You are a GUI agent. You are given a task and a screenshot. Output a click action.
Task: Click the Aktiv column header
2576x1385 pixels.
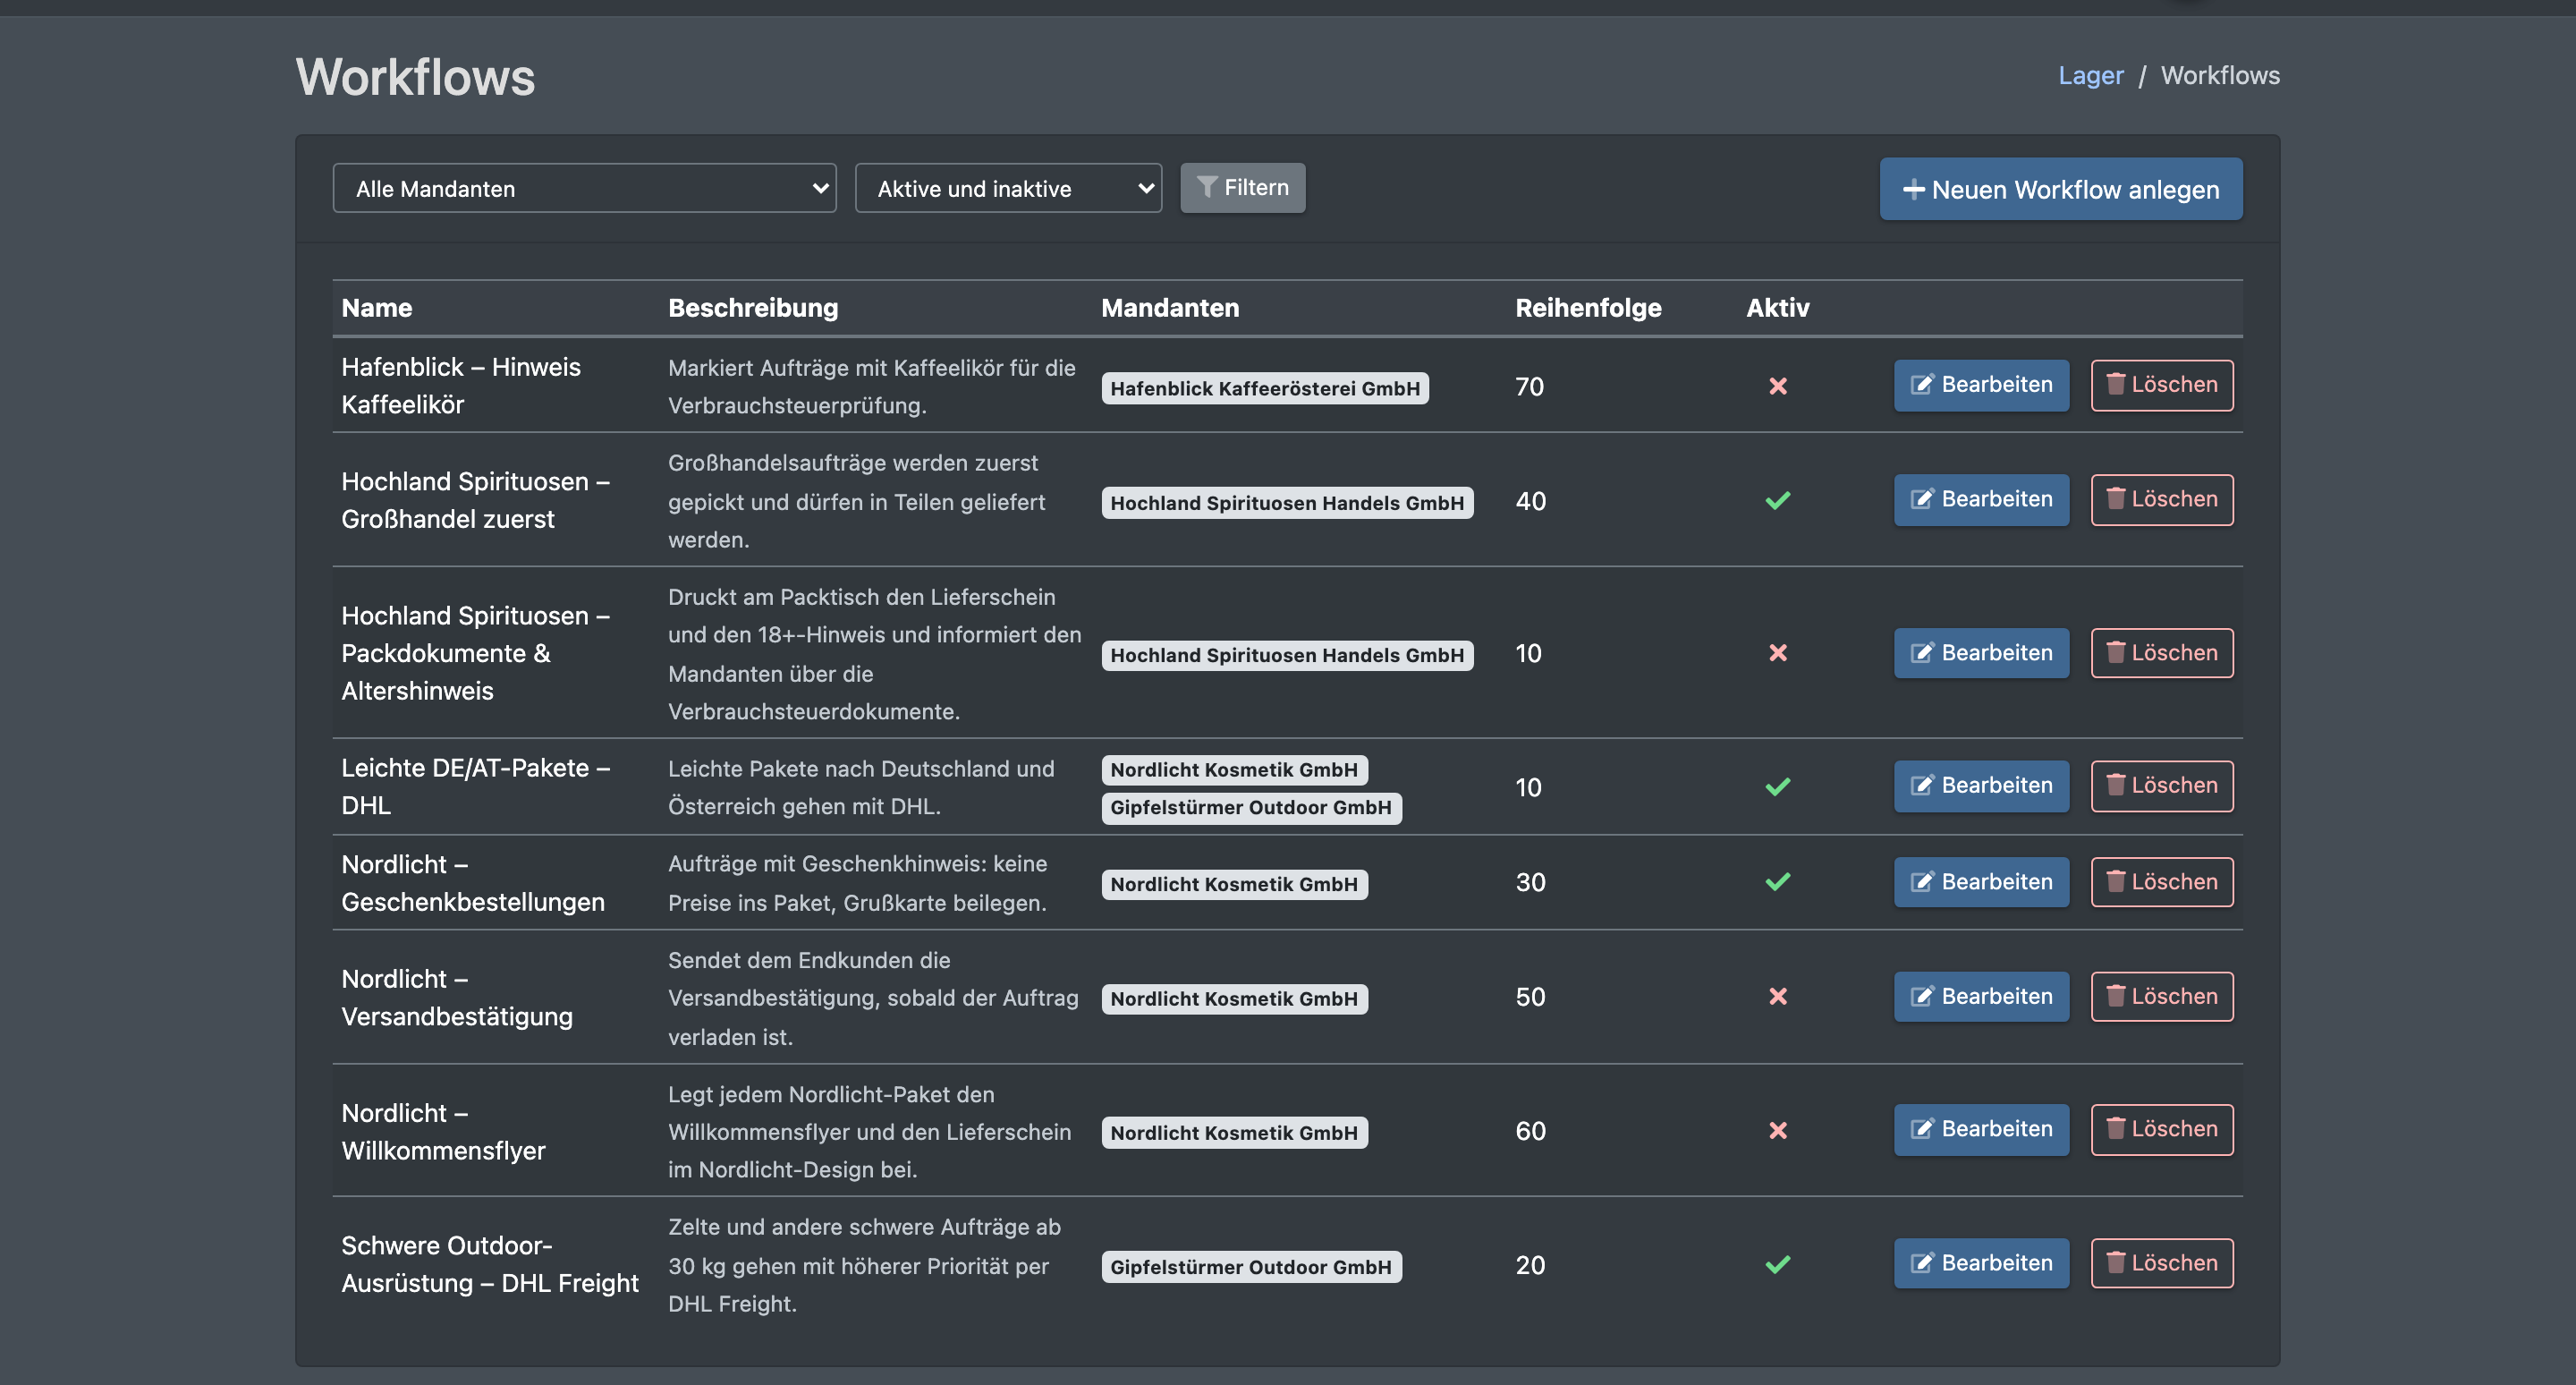click(1777, 308)
